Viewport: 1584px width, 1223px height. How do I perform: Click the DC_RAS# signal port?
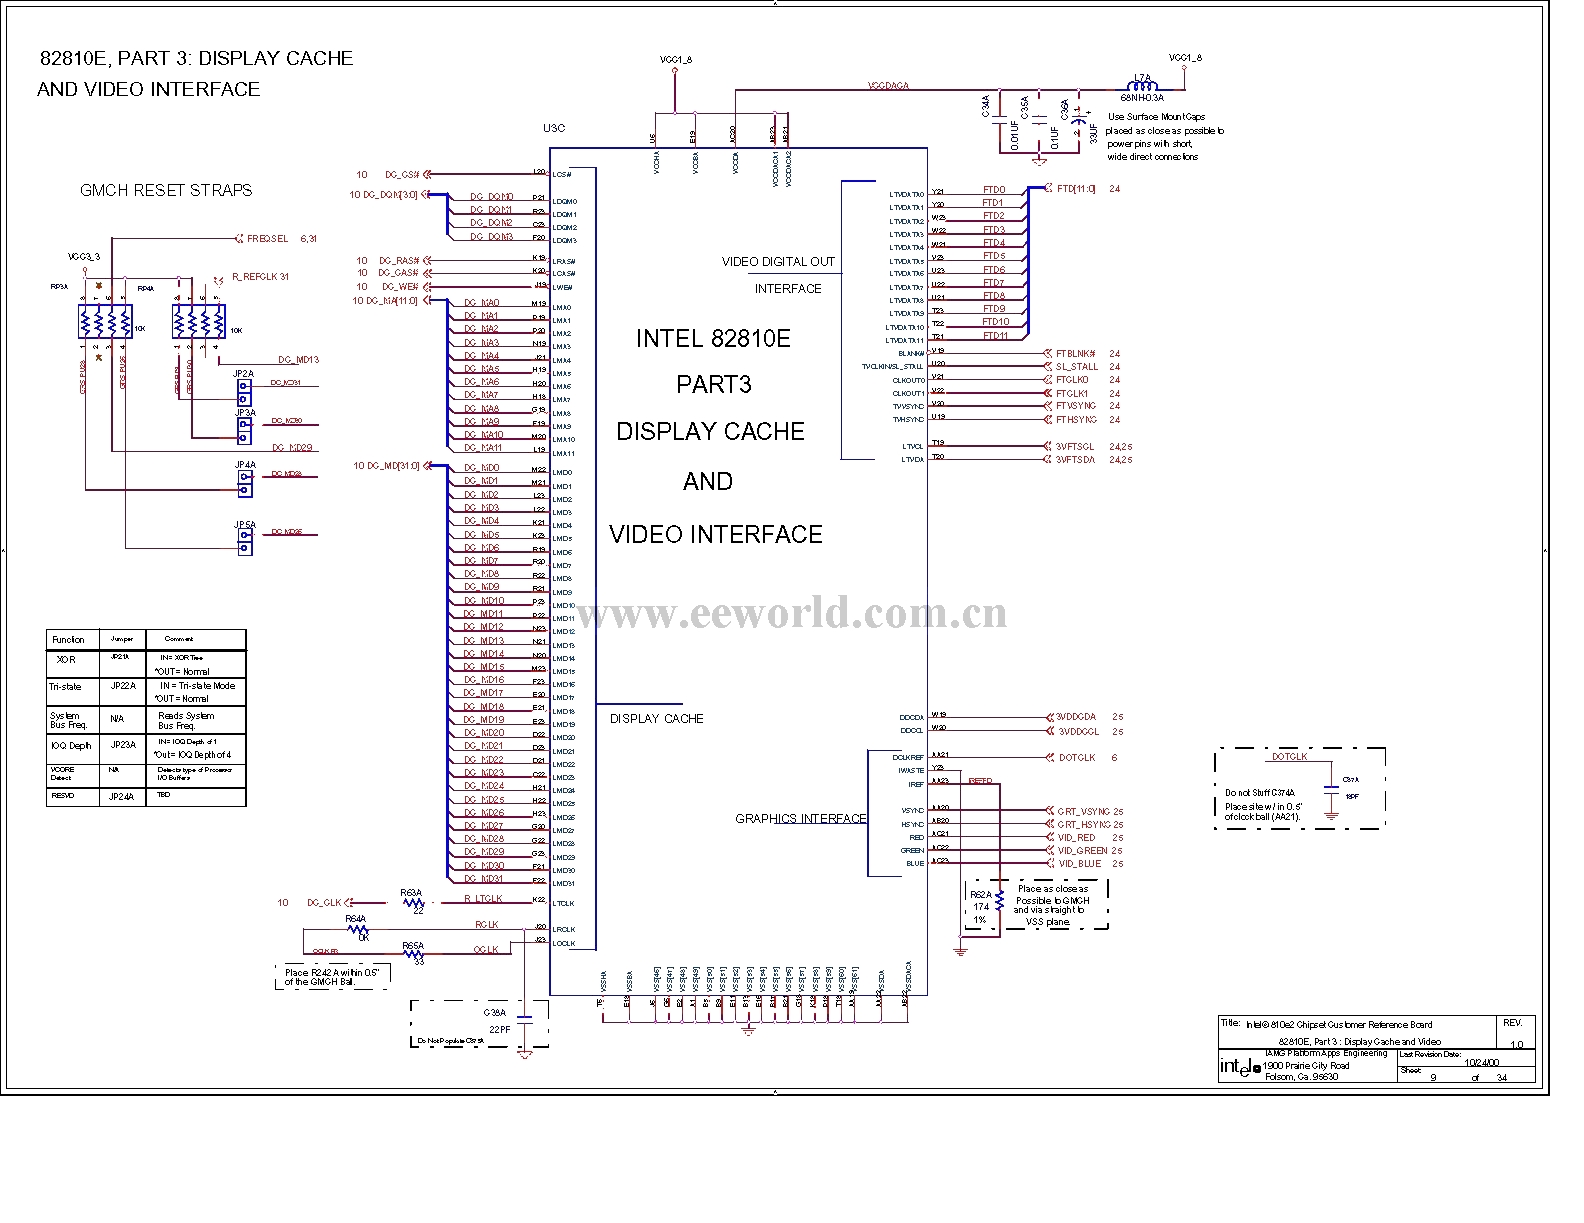pos(404,260)
